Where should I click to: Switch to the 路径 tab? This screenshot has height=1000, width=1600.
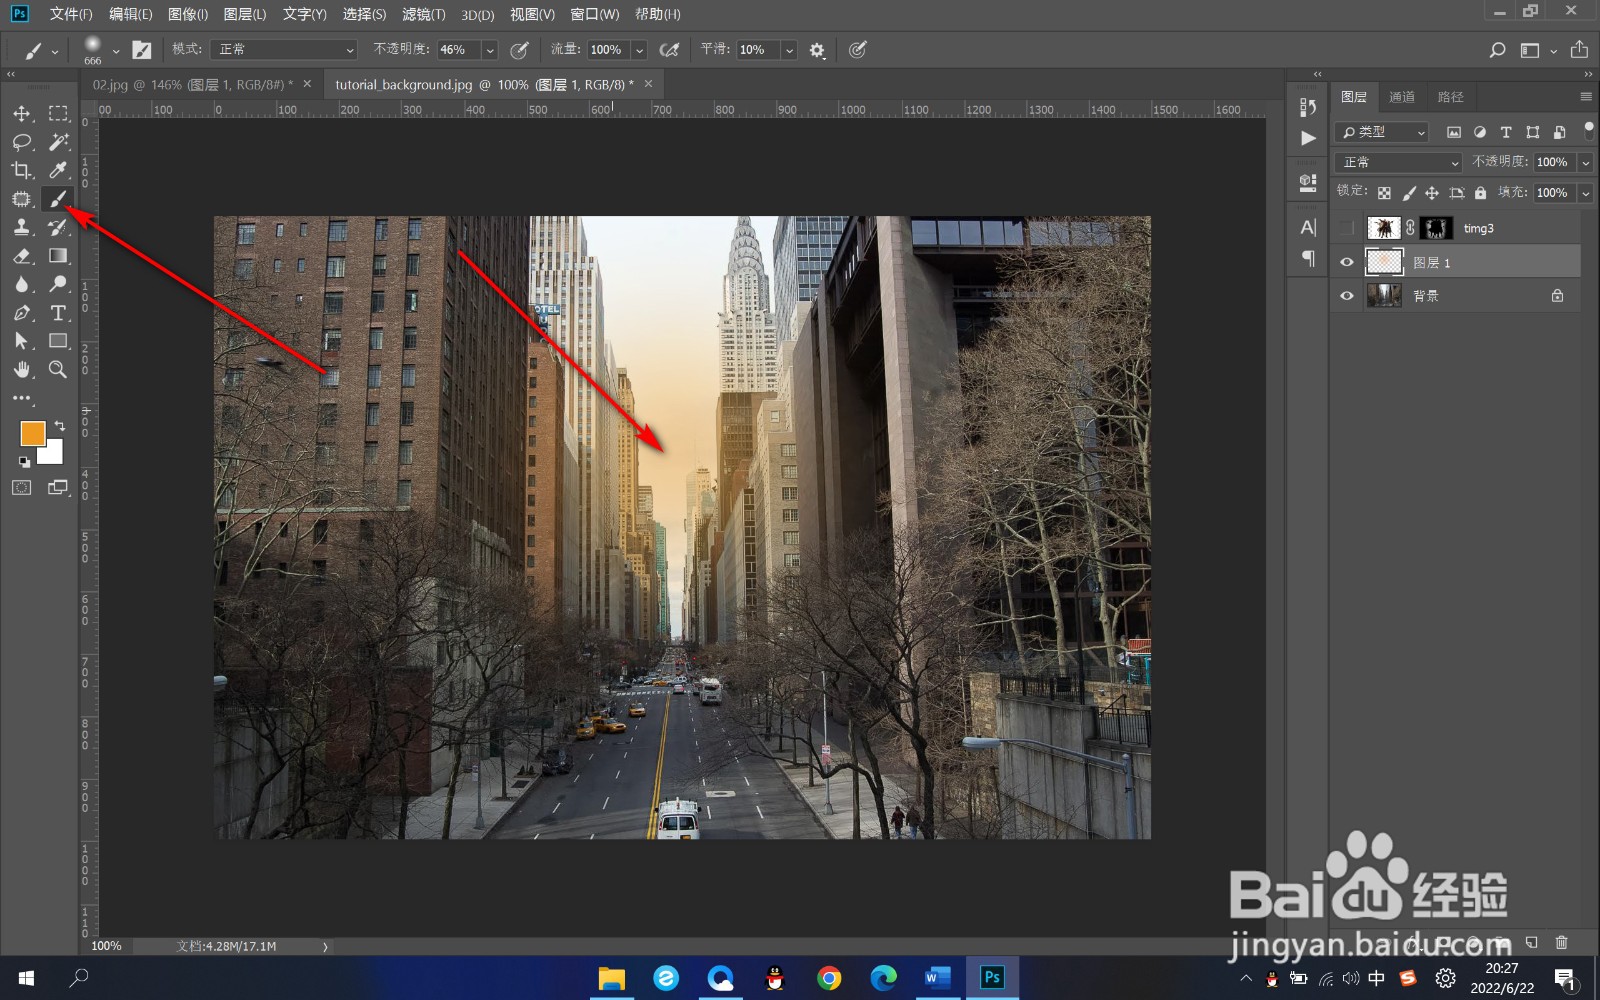[x=1450, y=97]
